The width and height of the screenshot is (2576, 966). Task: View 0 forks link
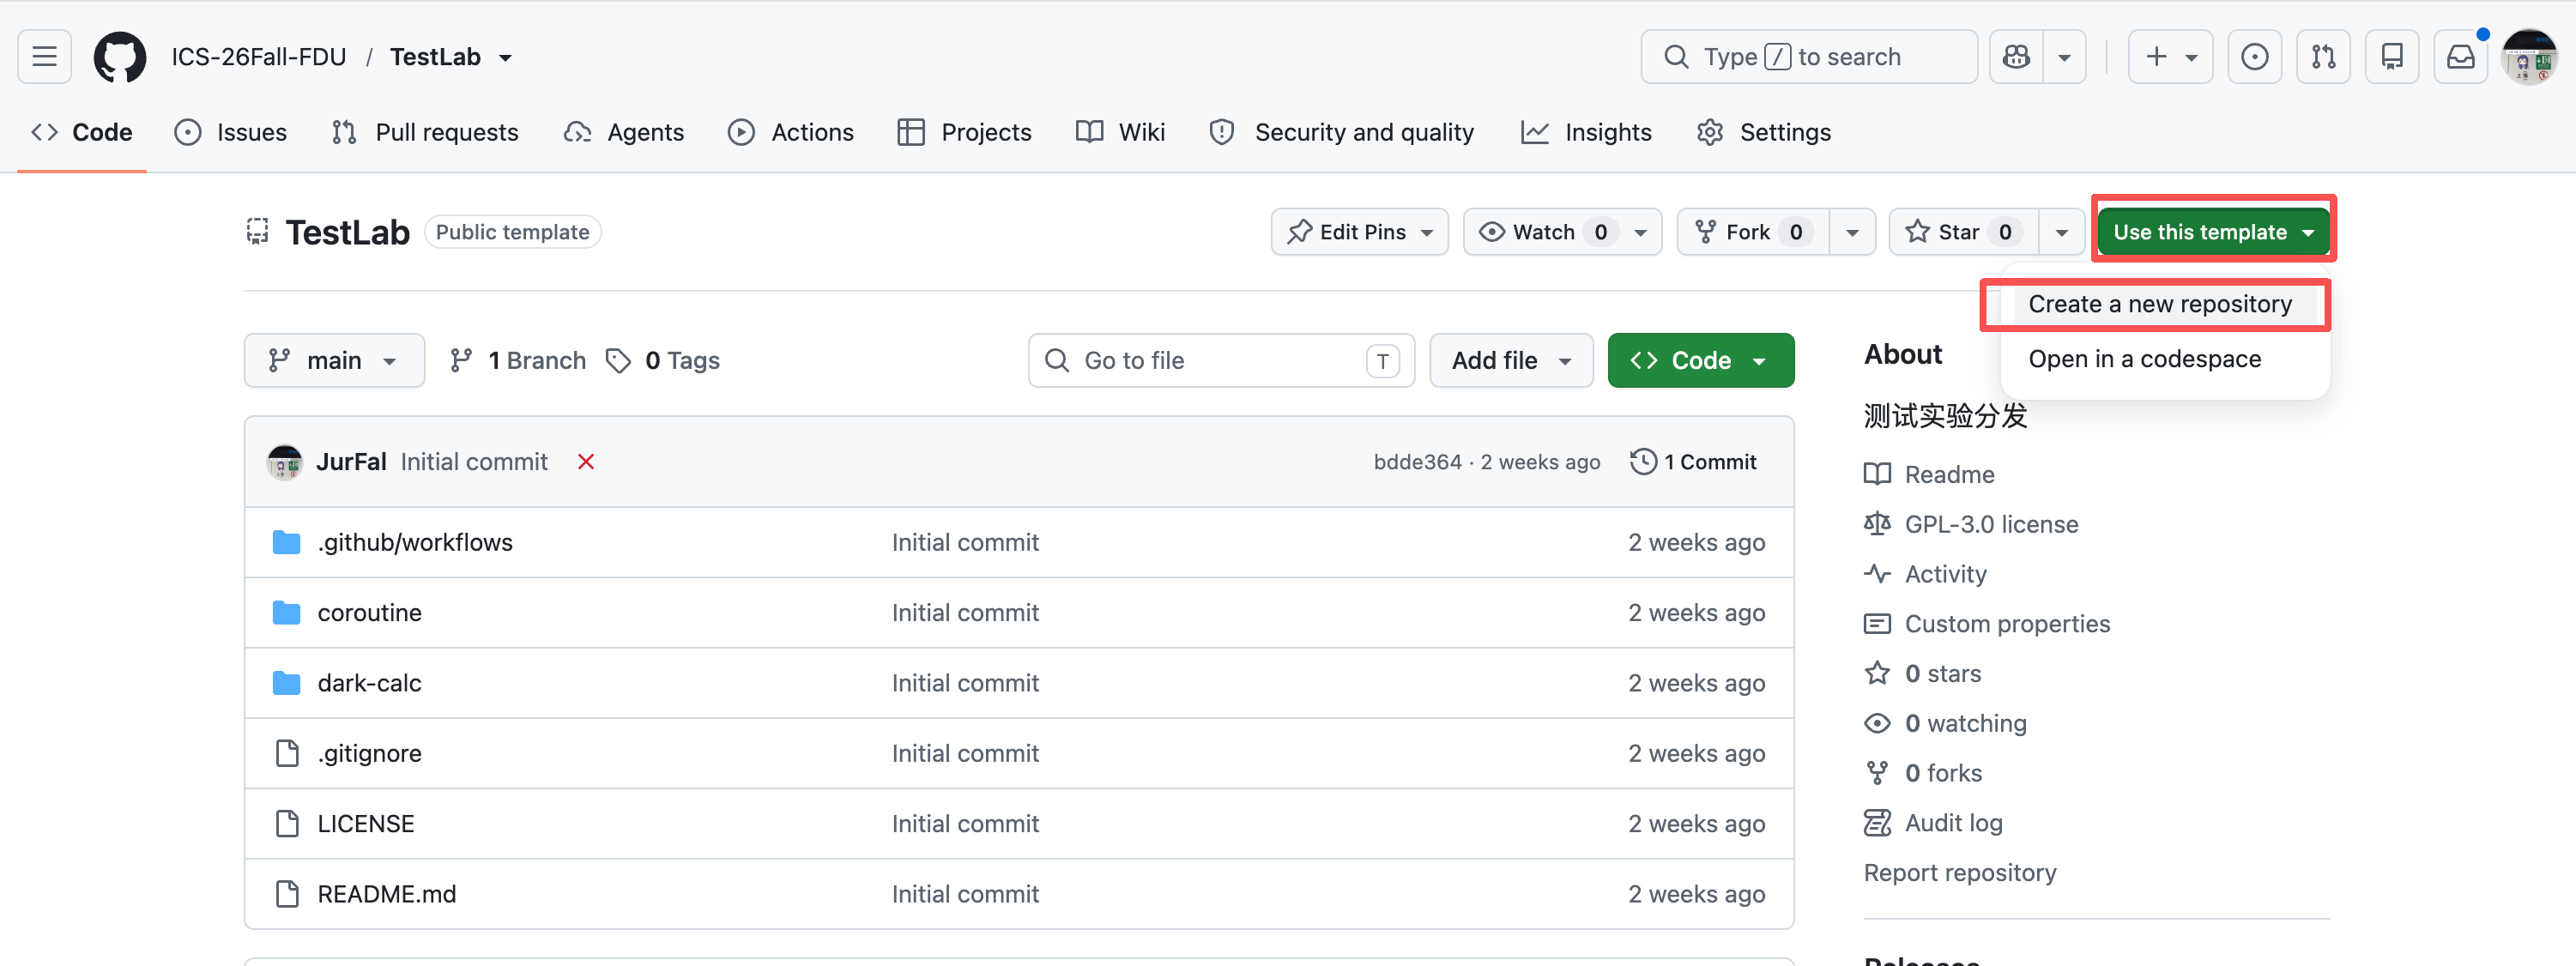coord(1924,773)
